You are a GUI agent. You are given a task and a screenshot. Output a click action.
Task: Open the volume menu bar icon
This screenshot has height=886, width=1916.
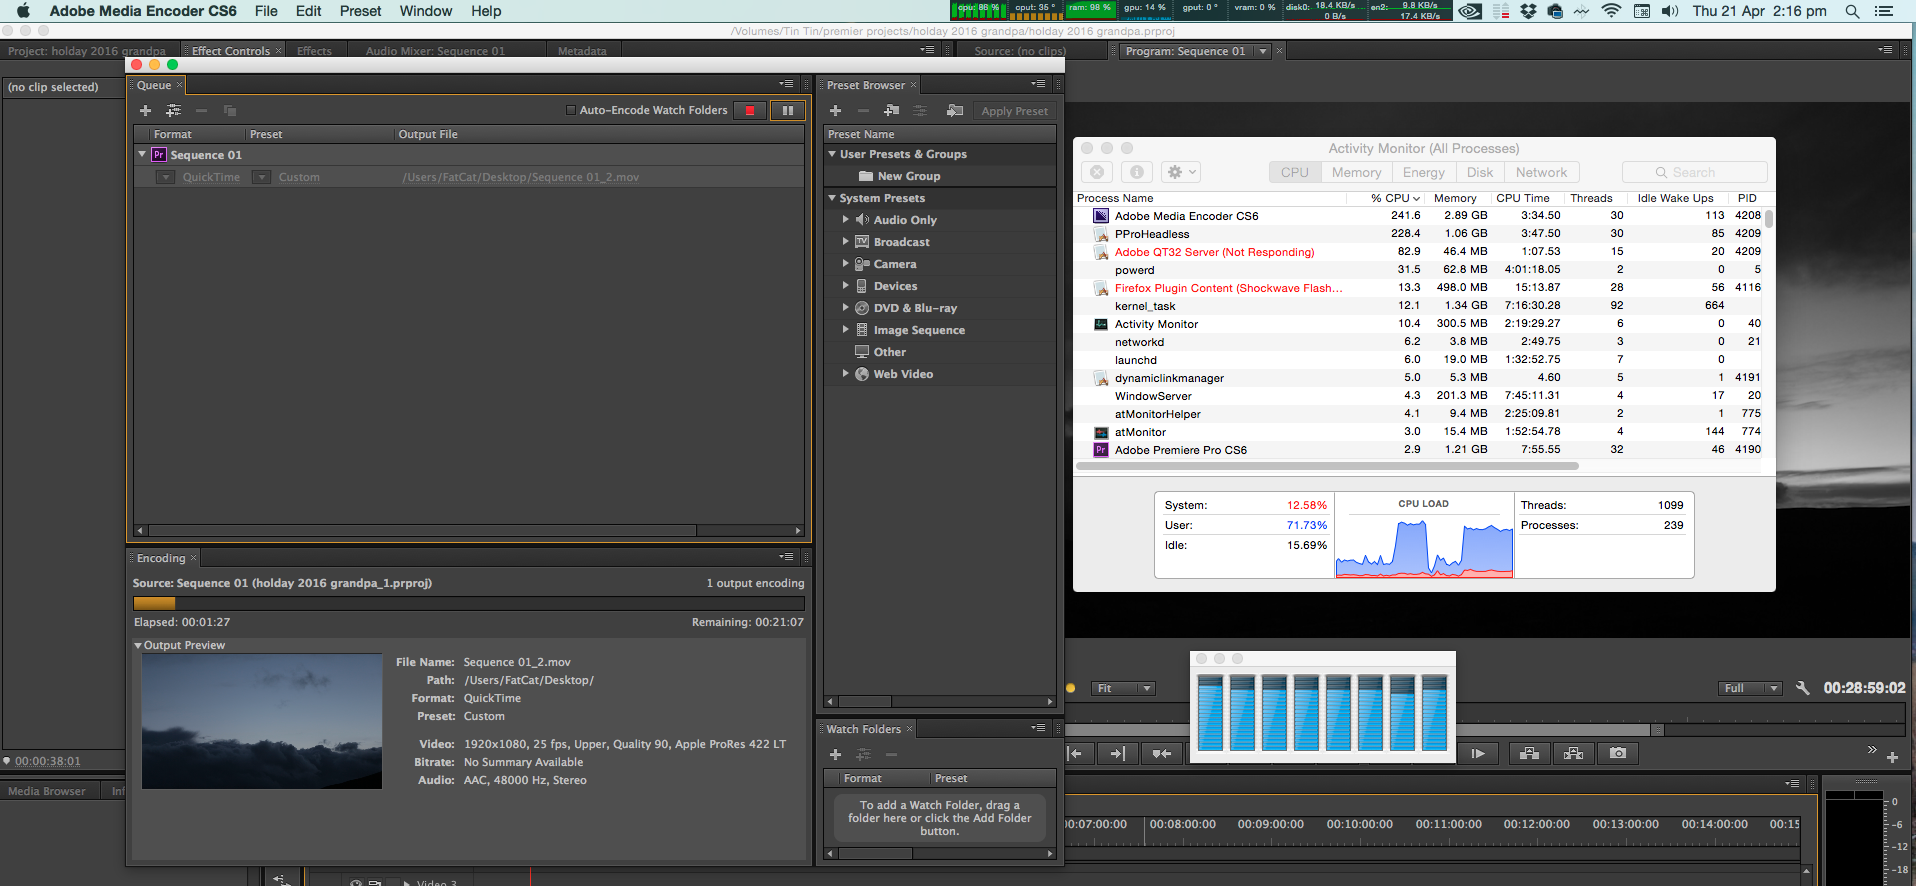1670,11
